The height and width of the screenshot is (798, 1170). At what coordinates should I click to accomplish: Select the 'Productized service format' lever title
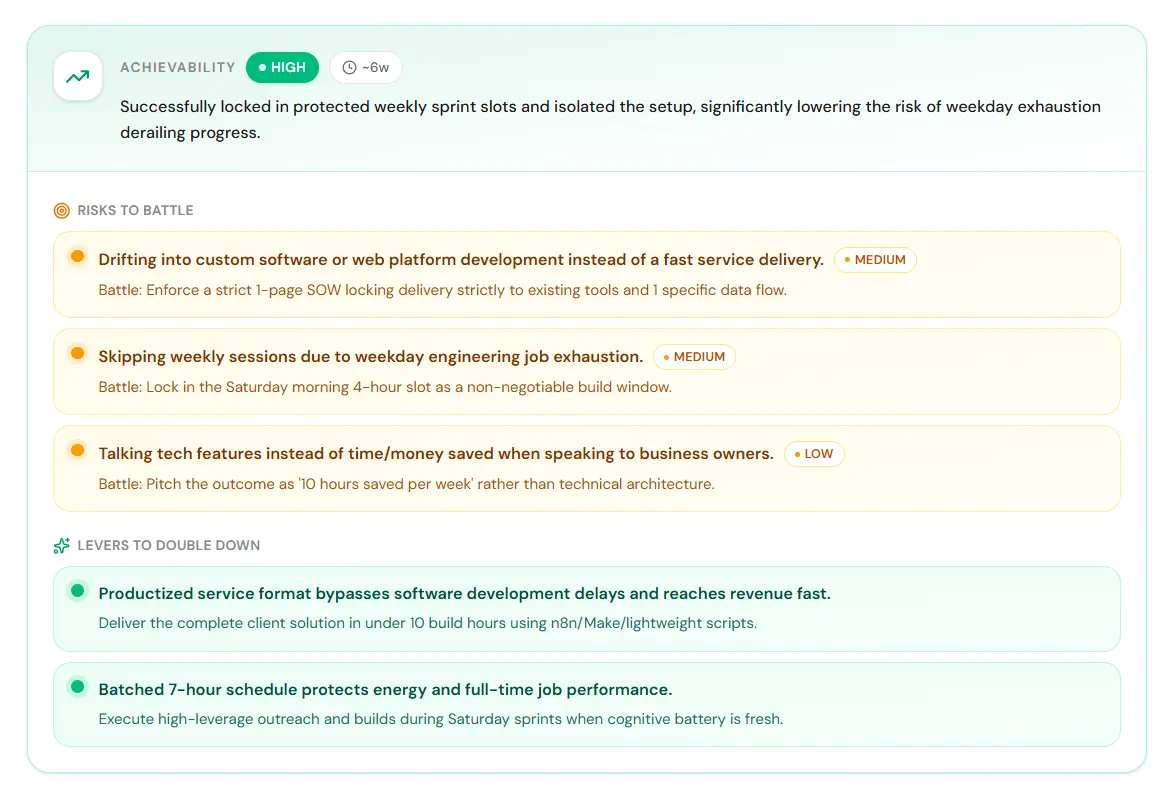464,593
